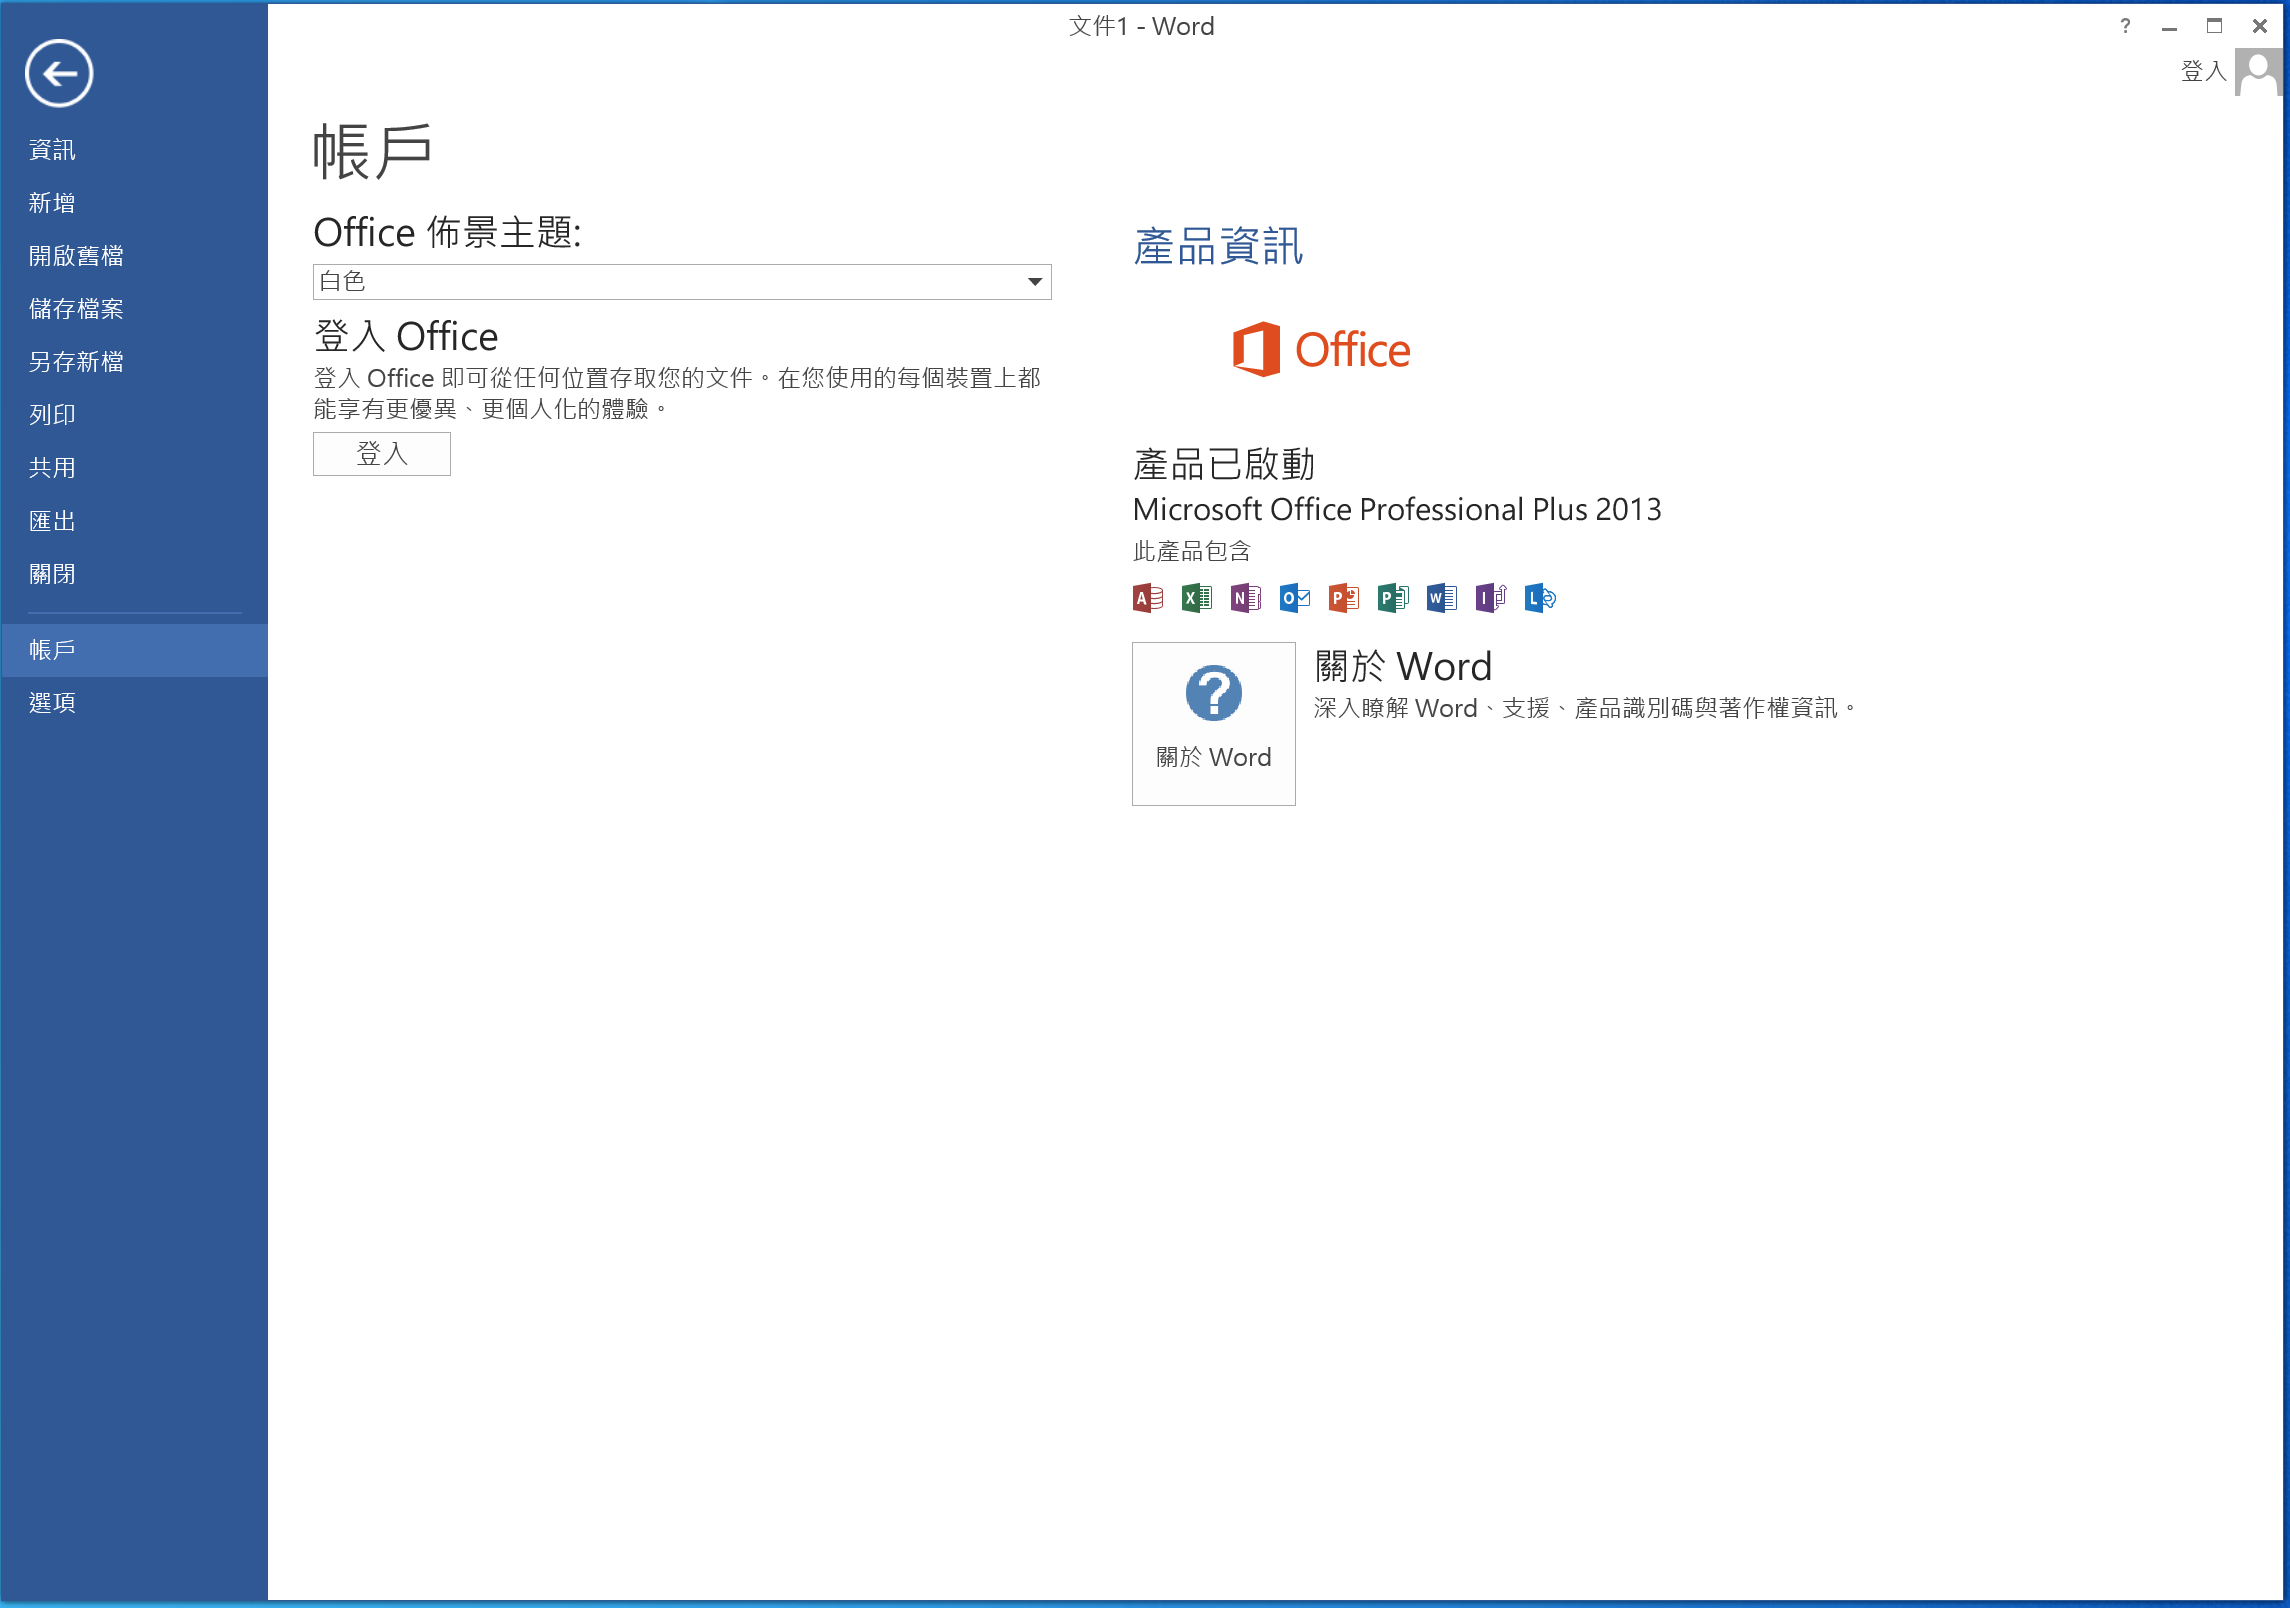The height and width of the screenshot is (1608, 2290).
Task: Select 另存新檔 in the sidebar
Action: click(76, 362)
